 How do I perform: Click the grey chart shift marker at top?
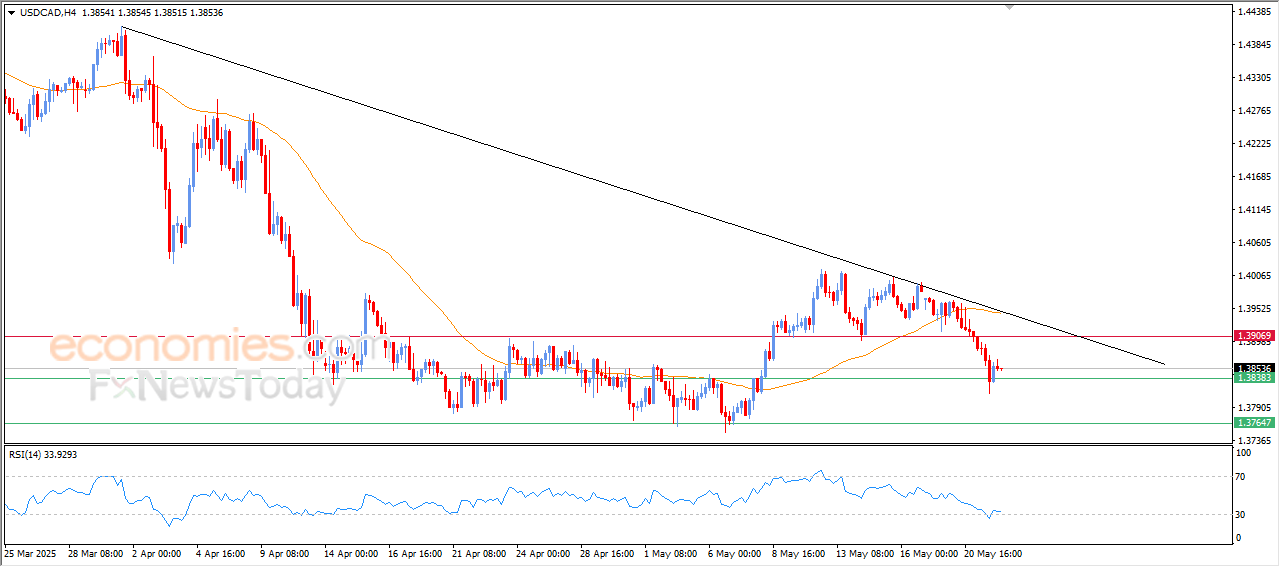point(1010,7)
